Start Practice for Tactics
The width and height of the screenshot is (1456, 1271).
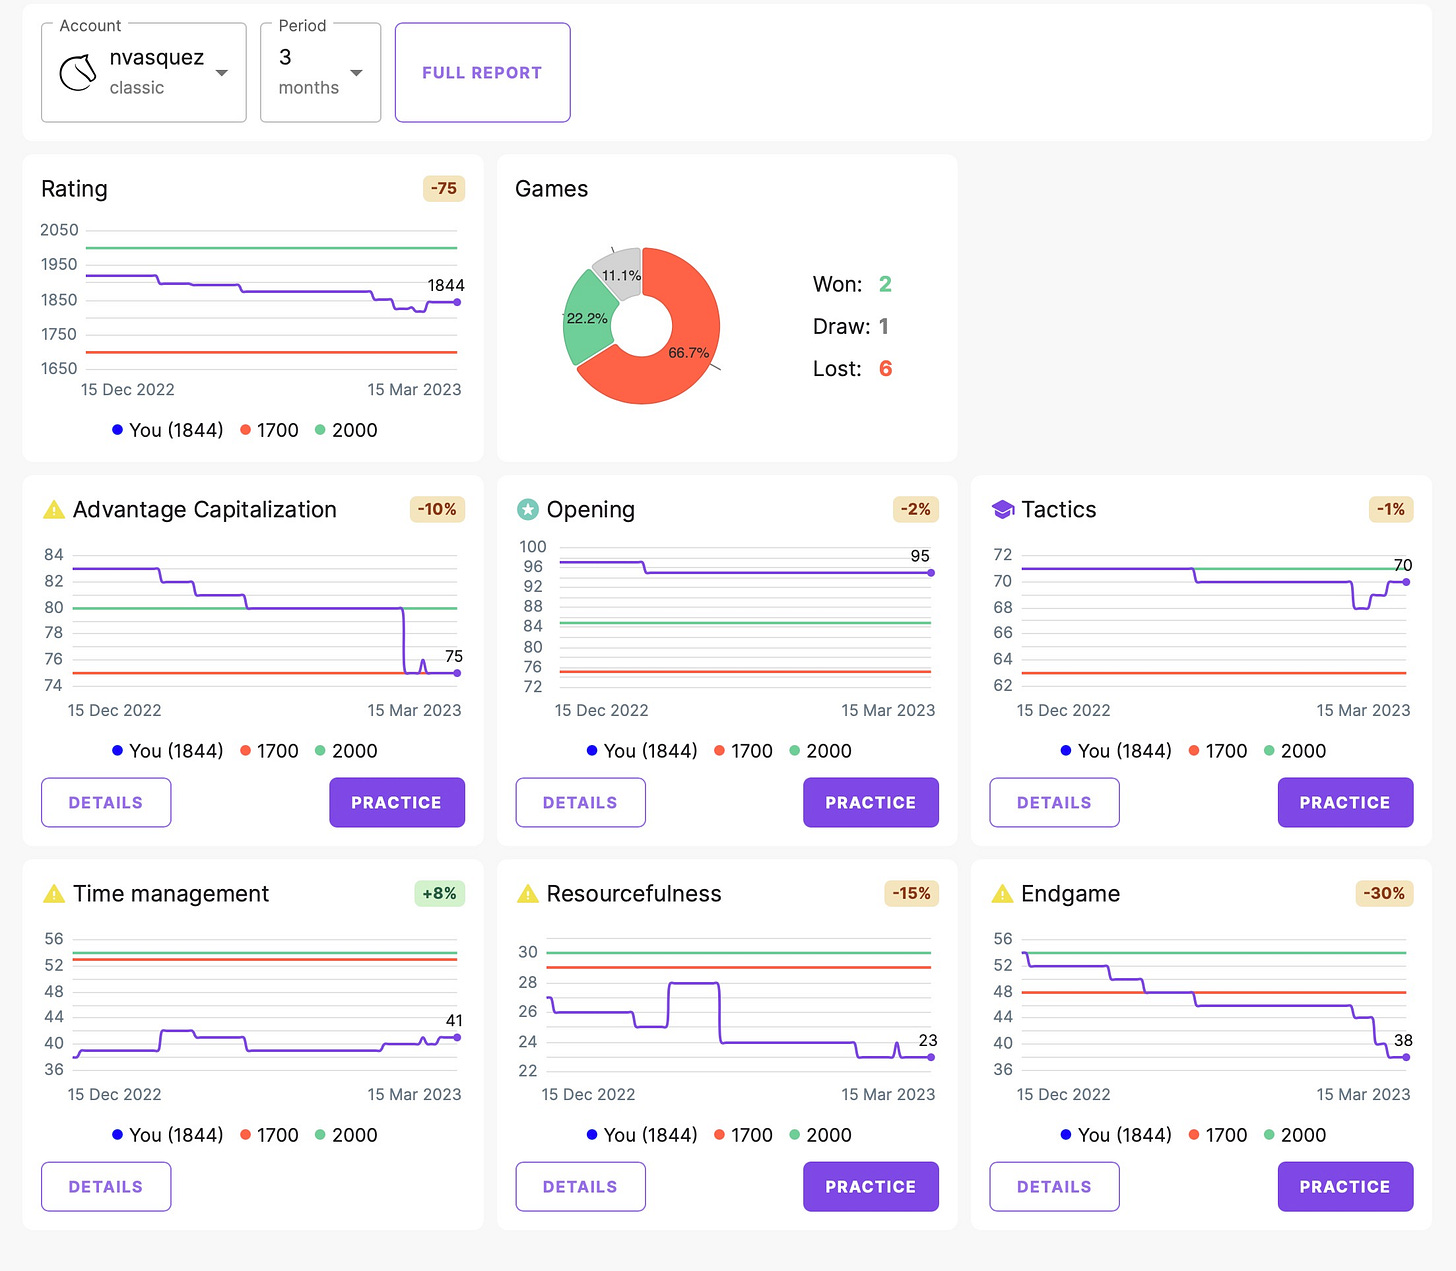coord(1345,802)
